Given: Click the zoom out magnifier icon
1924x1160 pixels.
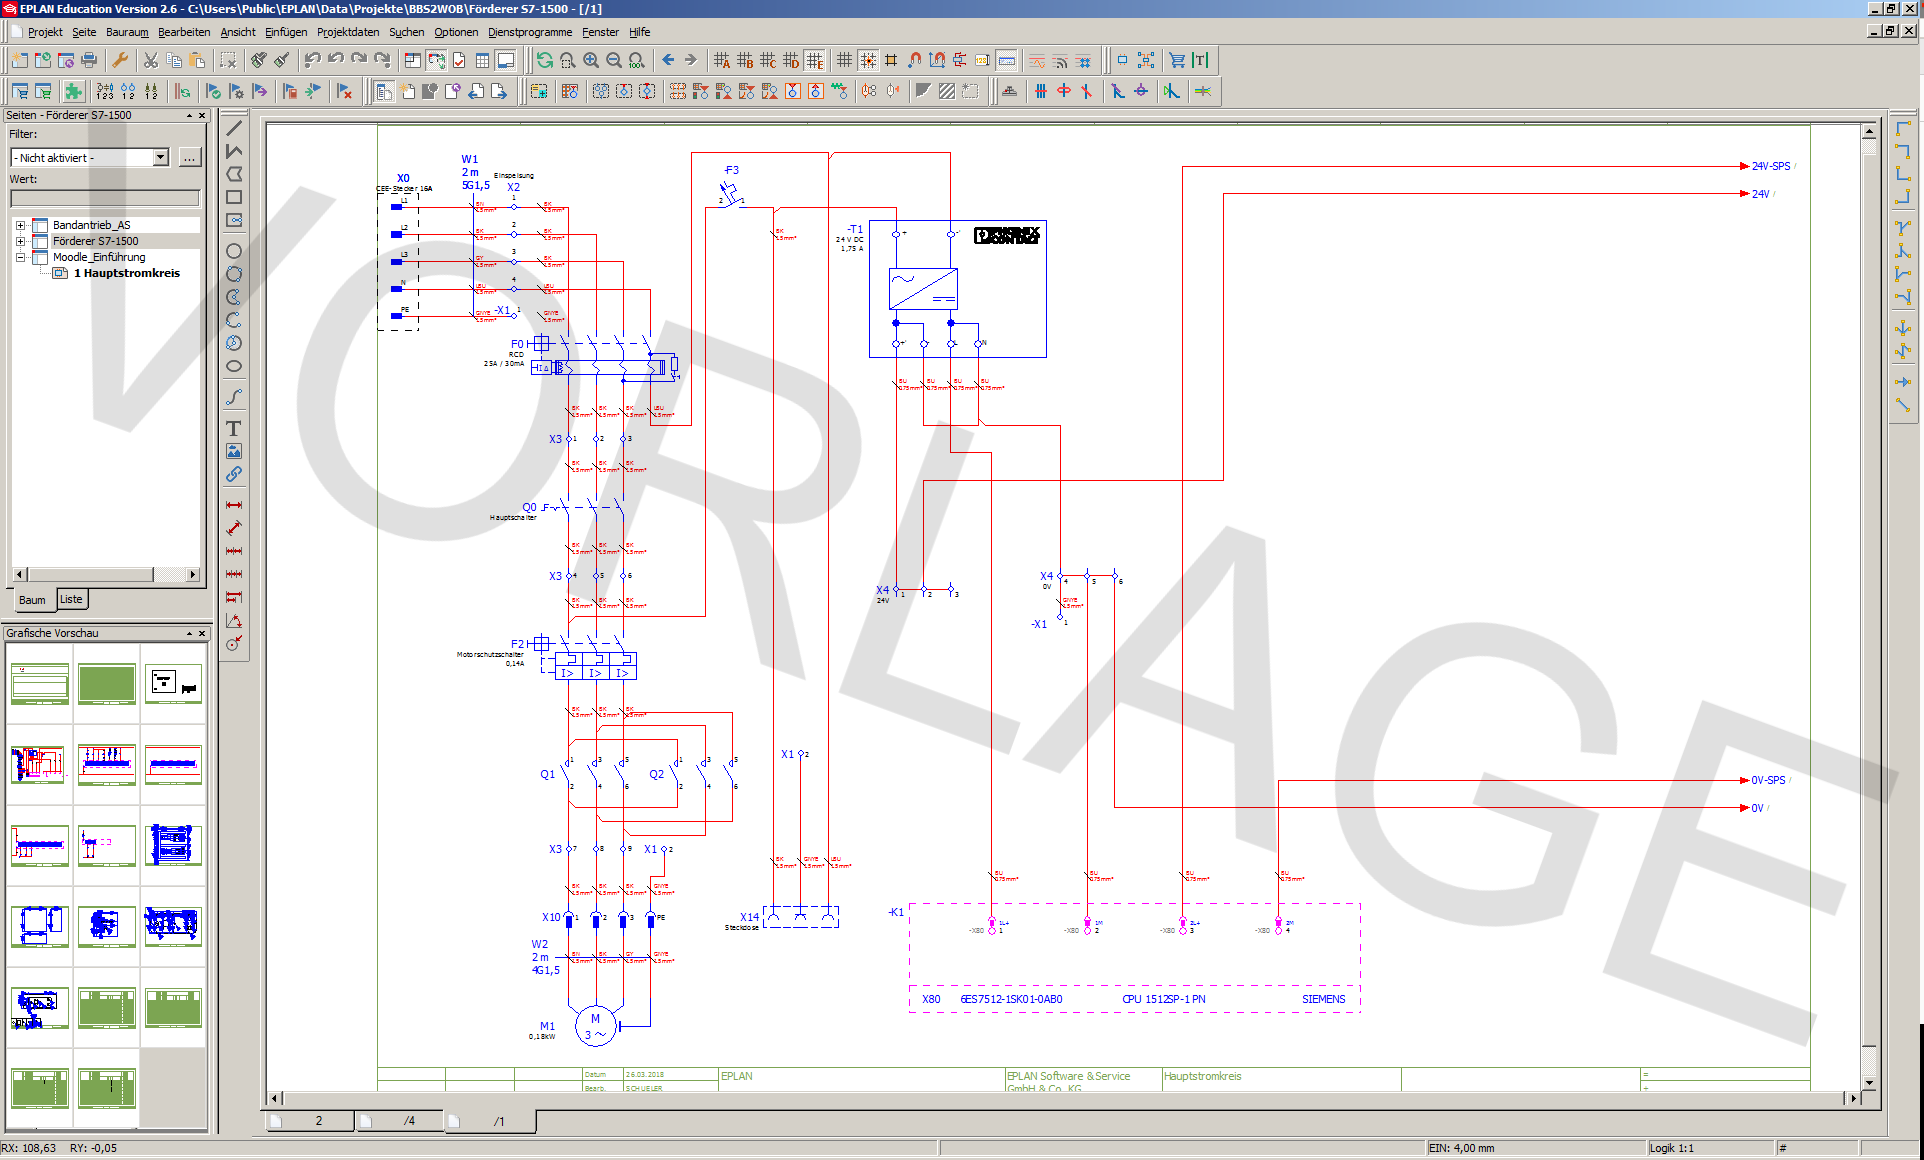Looking at the screenshot, I should click(x=614, y=60).
